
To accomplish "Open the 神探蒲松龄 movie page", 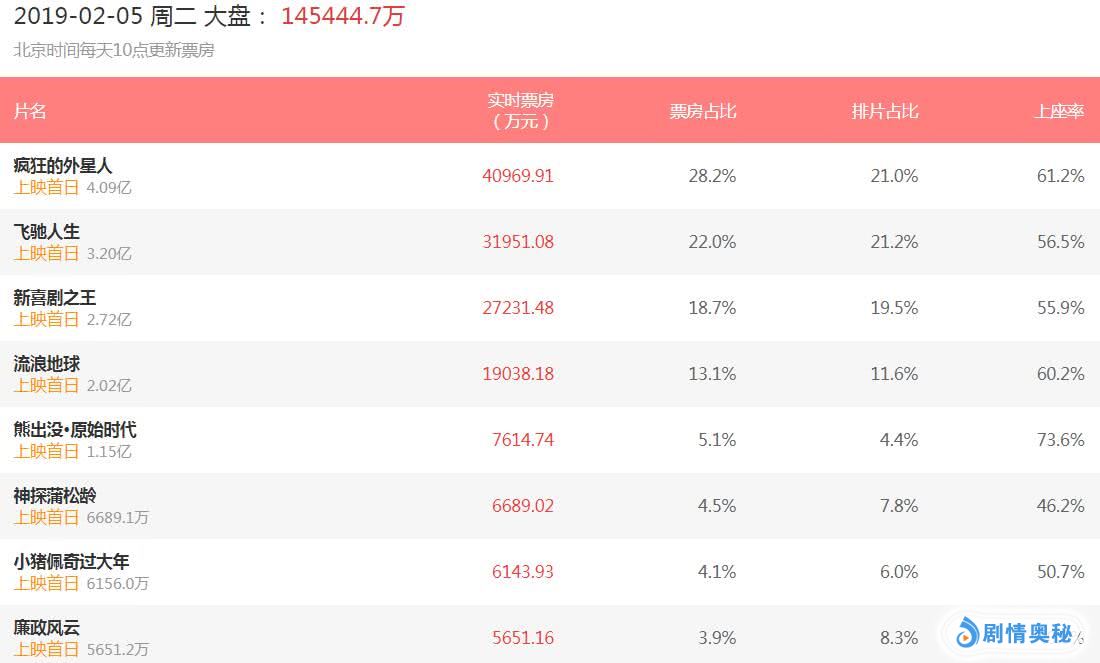I will 55,496.
